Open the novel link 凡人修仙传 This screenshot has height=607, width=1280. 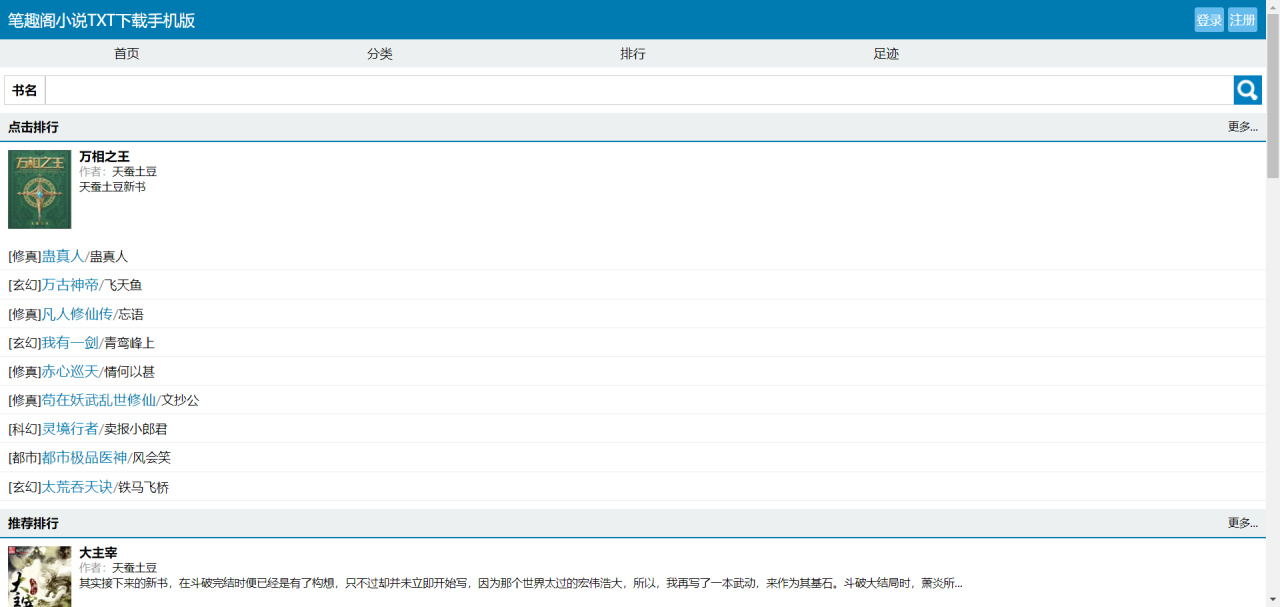pos(77,314)
